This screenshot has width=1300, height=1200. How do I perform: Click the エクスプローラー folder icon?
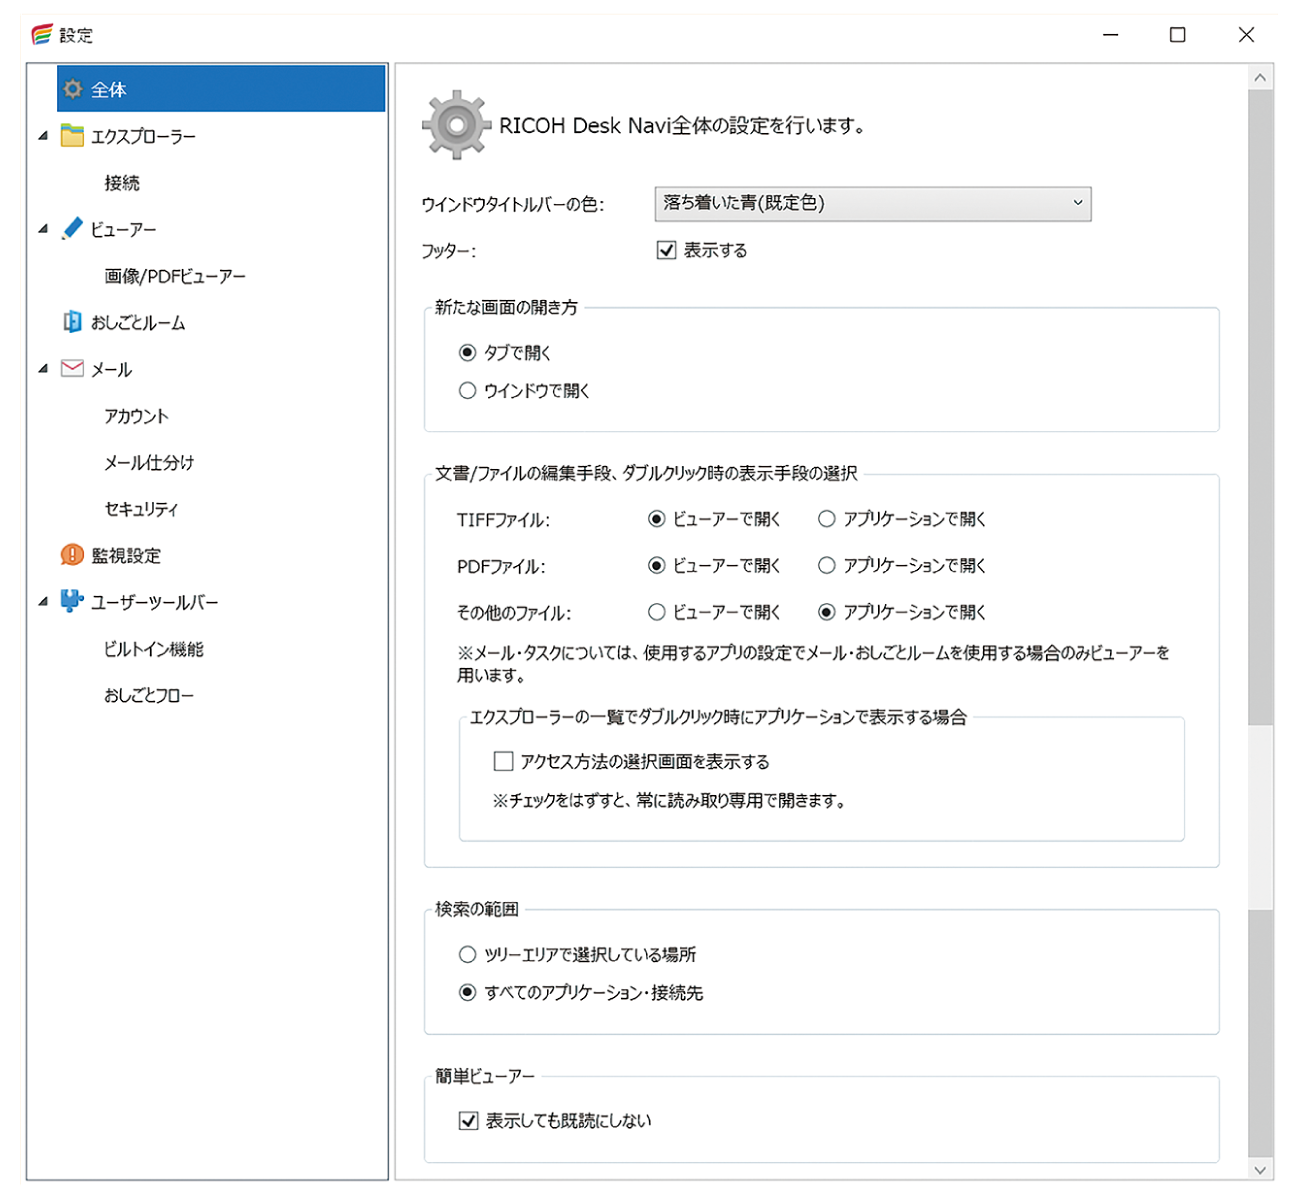72,136
